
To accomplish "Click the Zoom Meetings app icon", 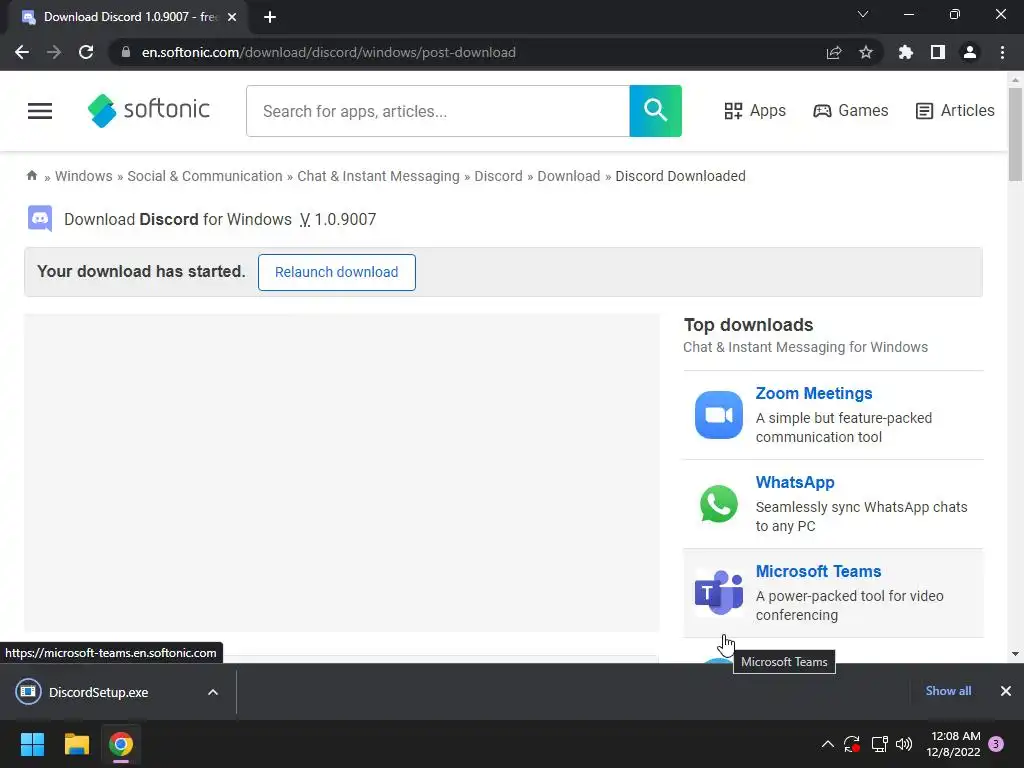I will (718, 415).
